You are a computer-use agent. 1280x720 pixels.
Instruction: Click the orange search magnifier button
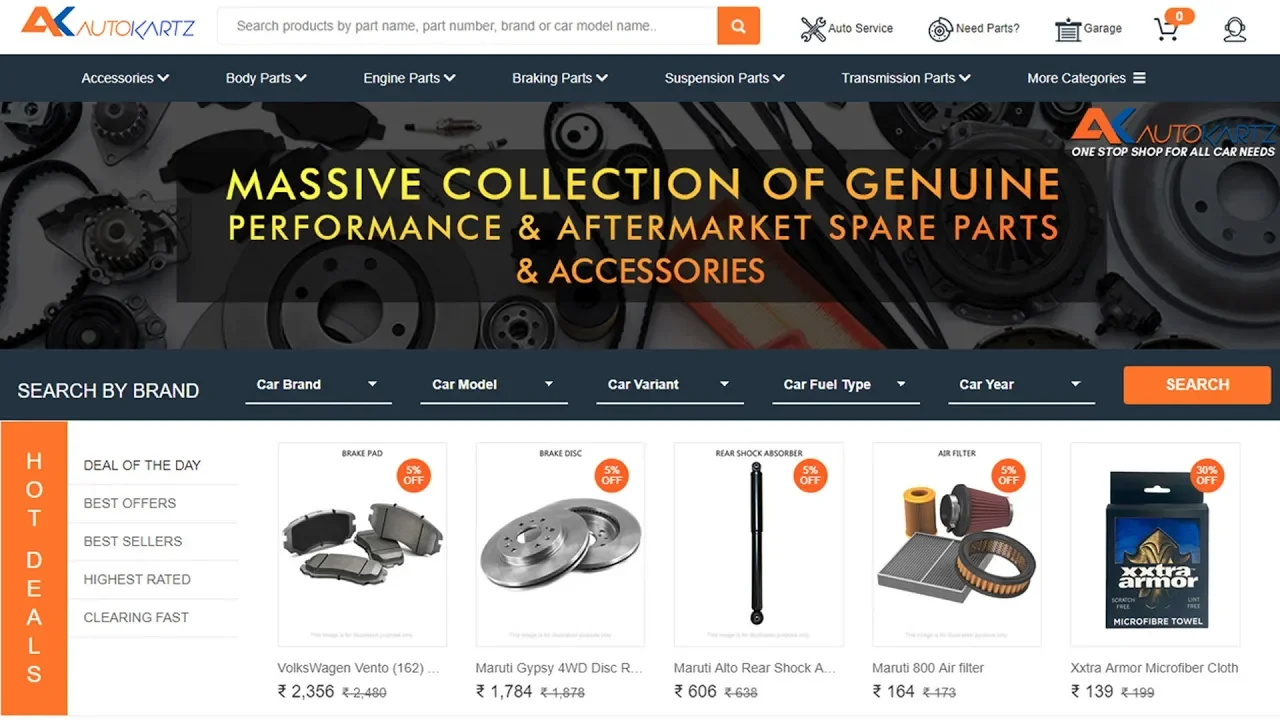point(738,26)
